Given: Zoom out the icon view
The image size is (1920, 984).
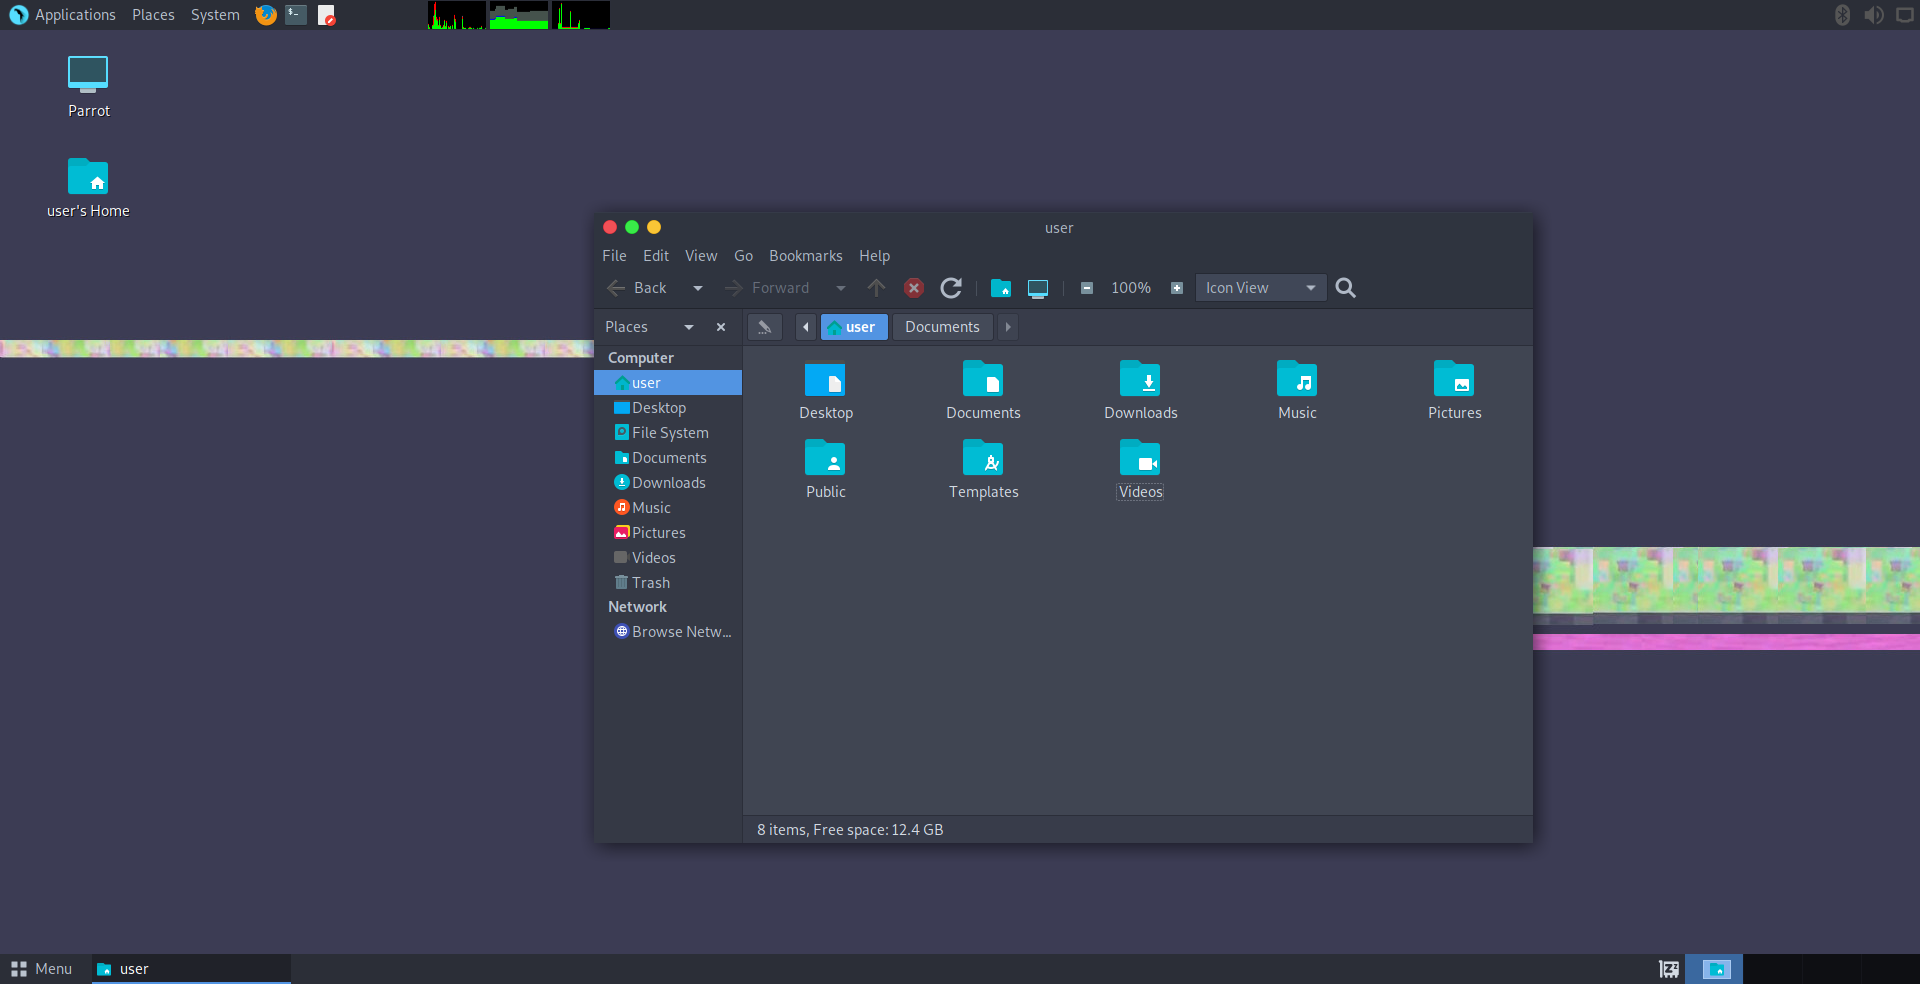Looking at the screenshot, I should click(x=1086, y=288).
